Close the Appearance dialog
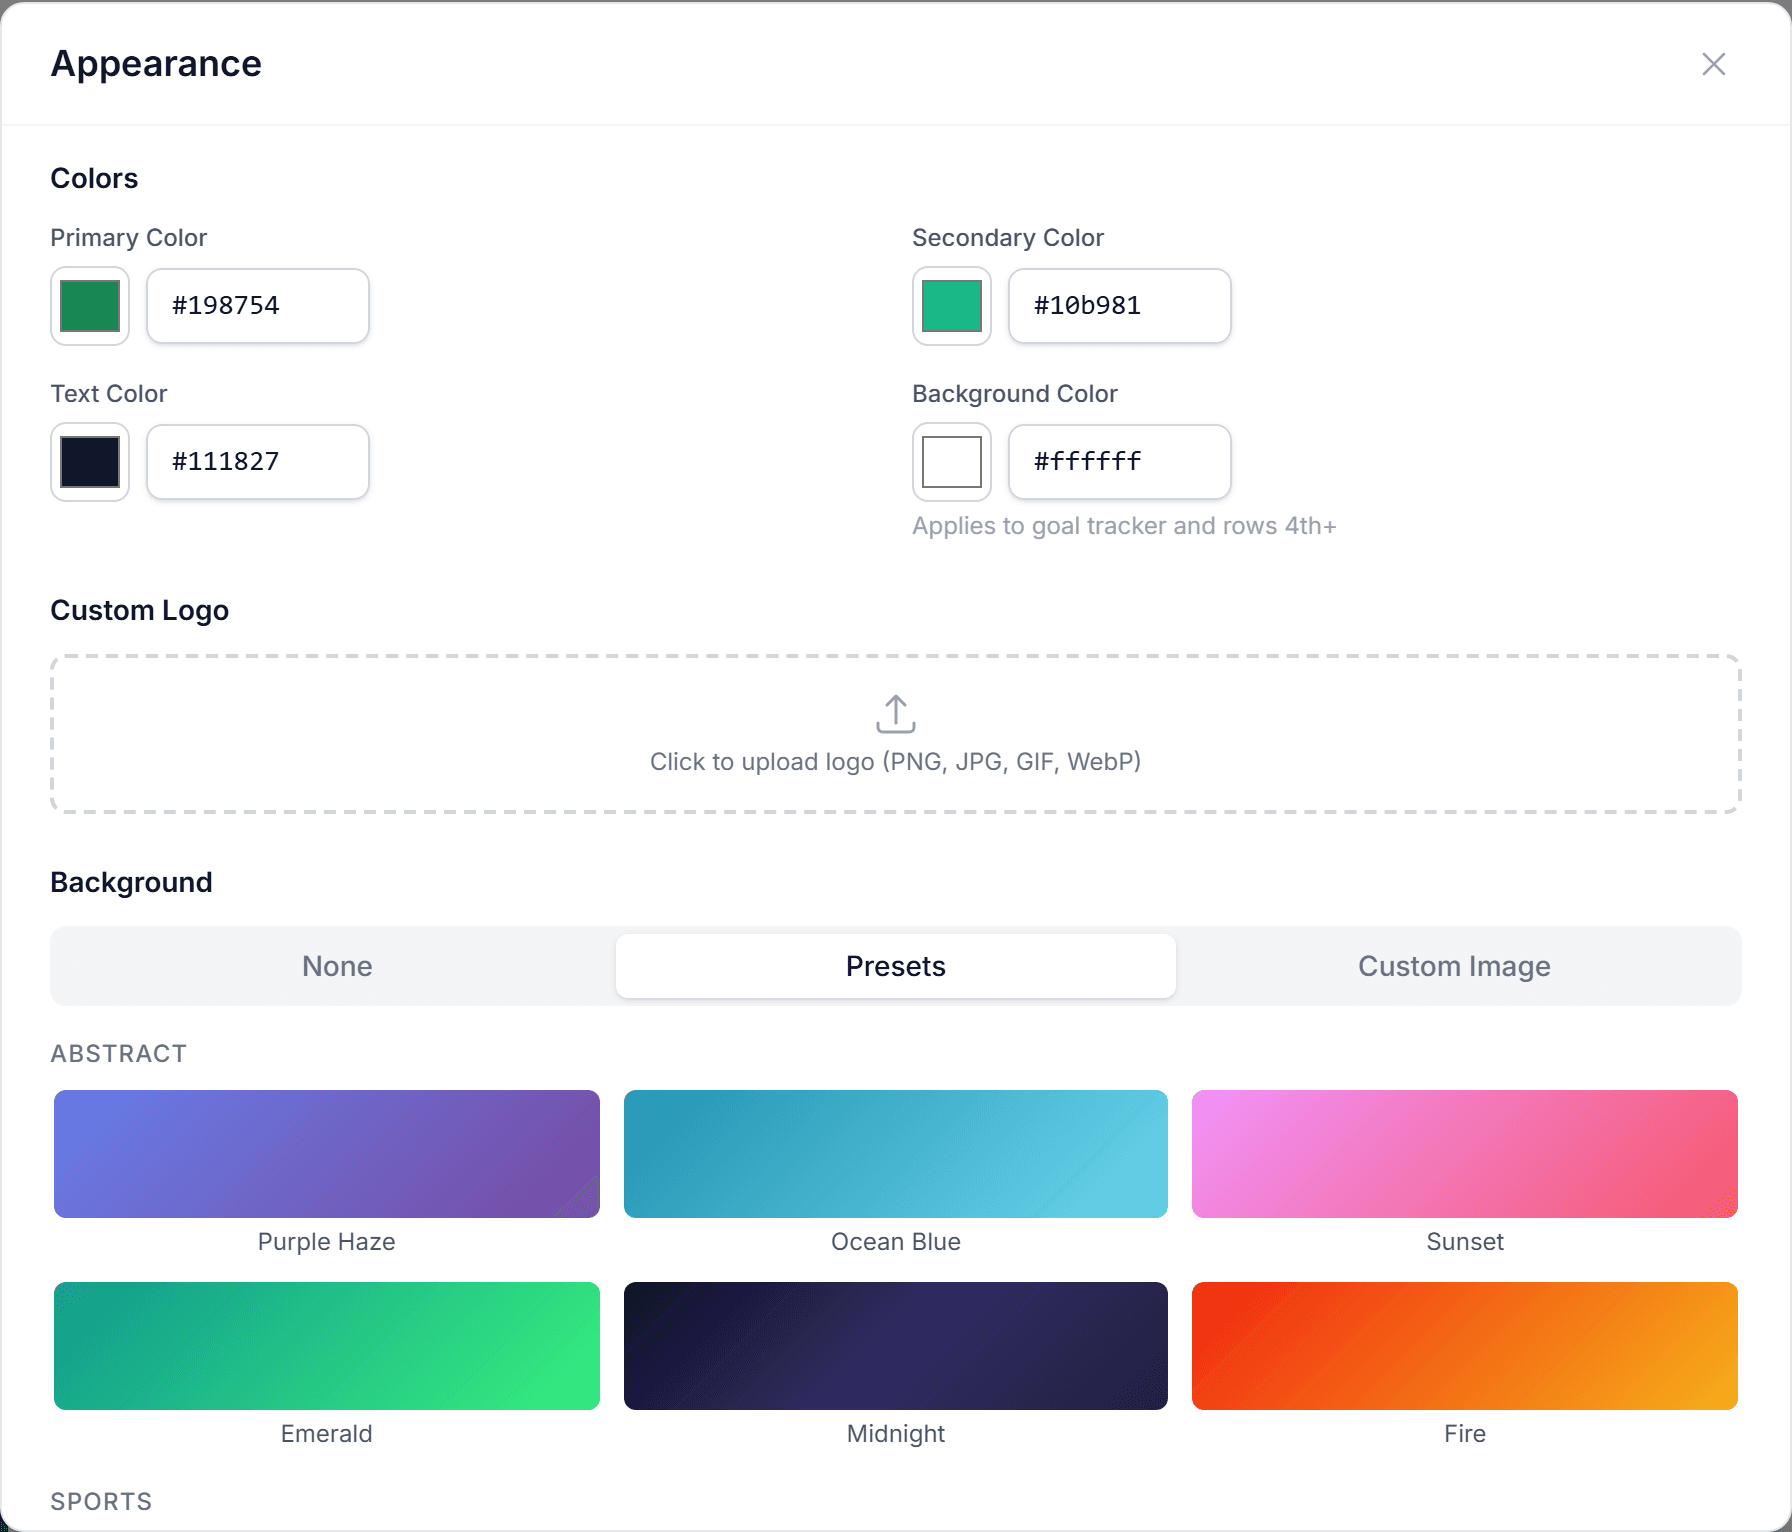Image resolution: width=1792 pixels, height=1532 pixels. [1714, 64]
